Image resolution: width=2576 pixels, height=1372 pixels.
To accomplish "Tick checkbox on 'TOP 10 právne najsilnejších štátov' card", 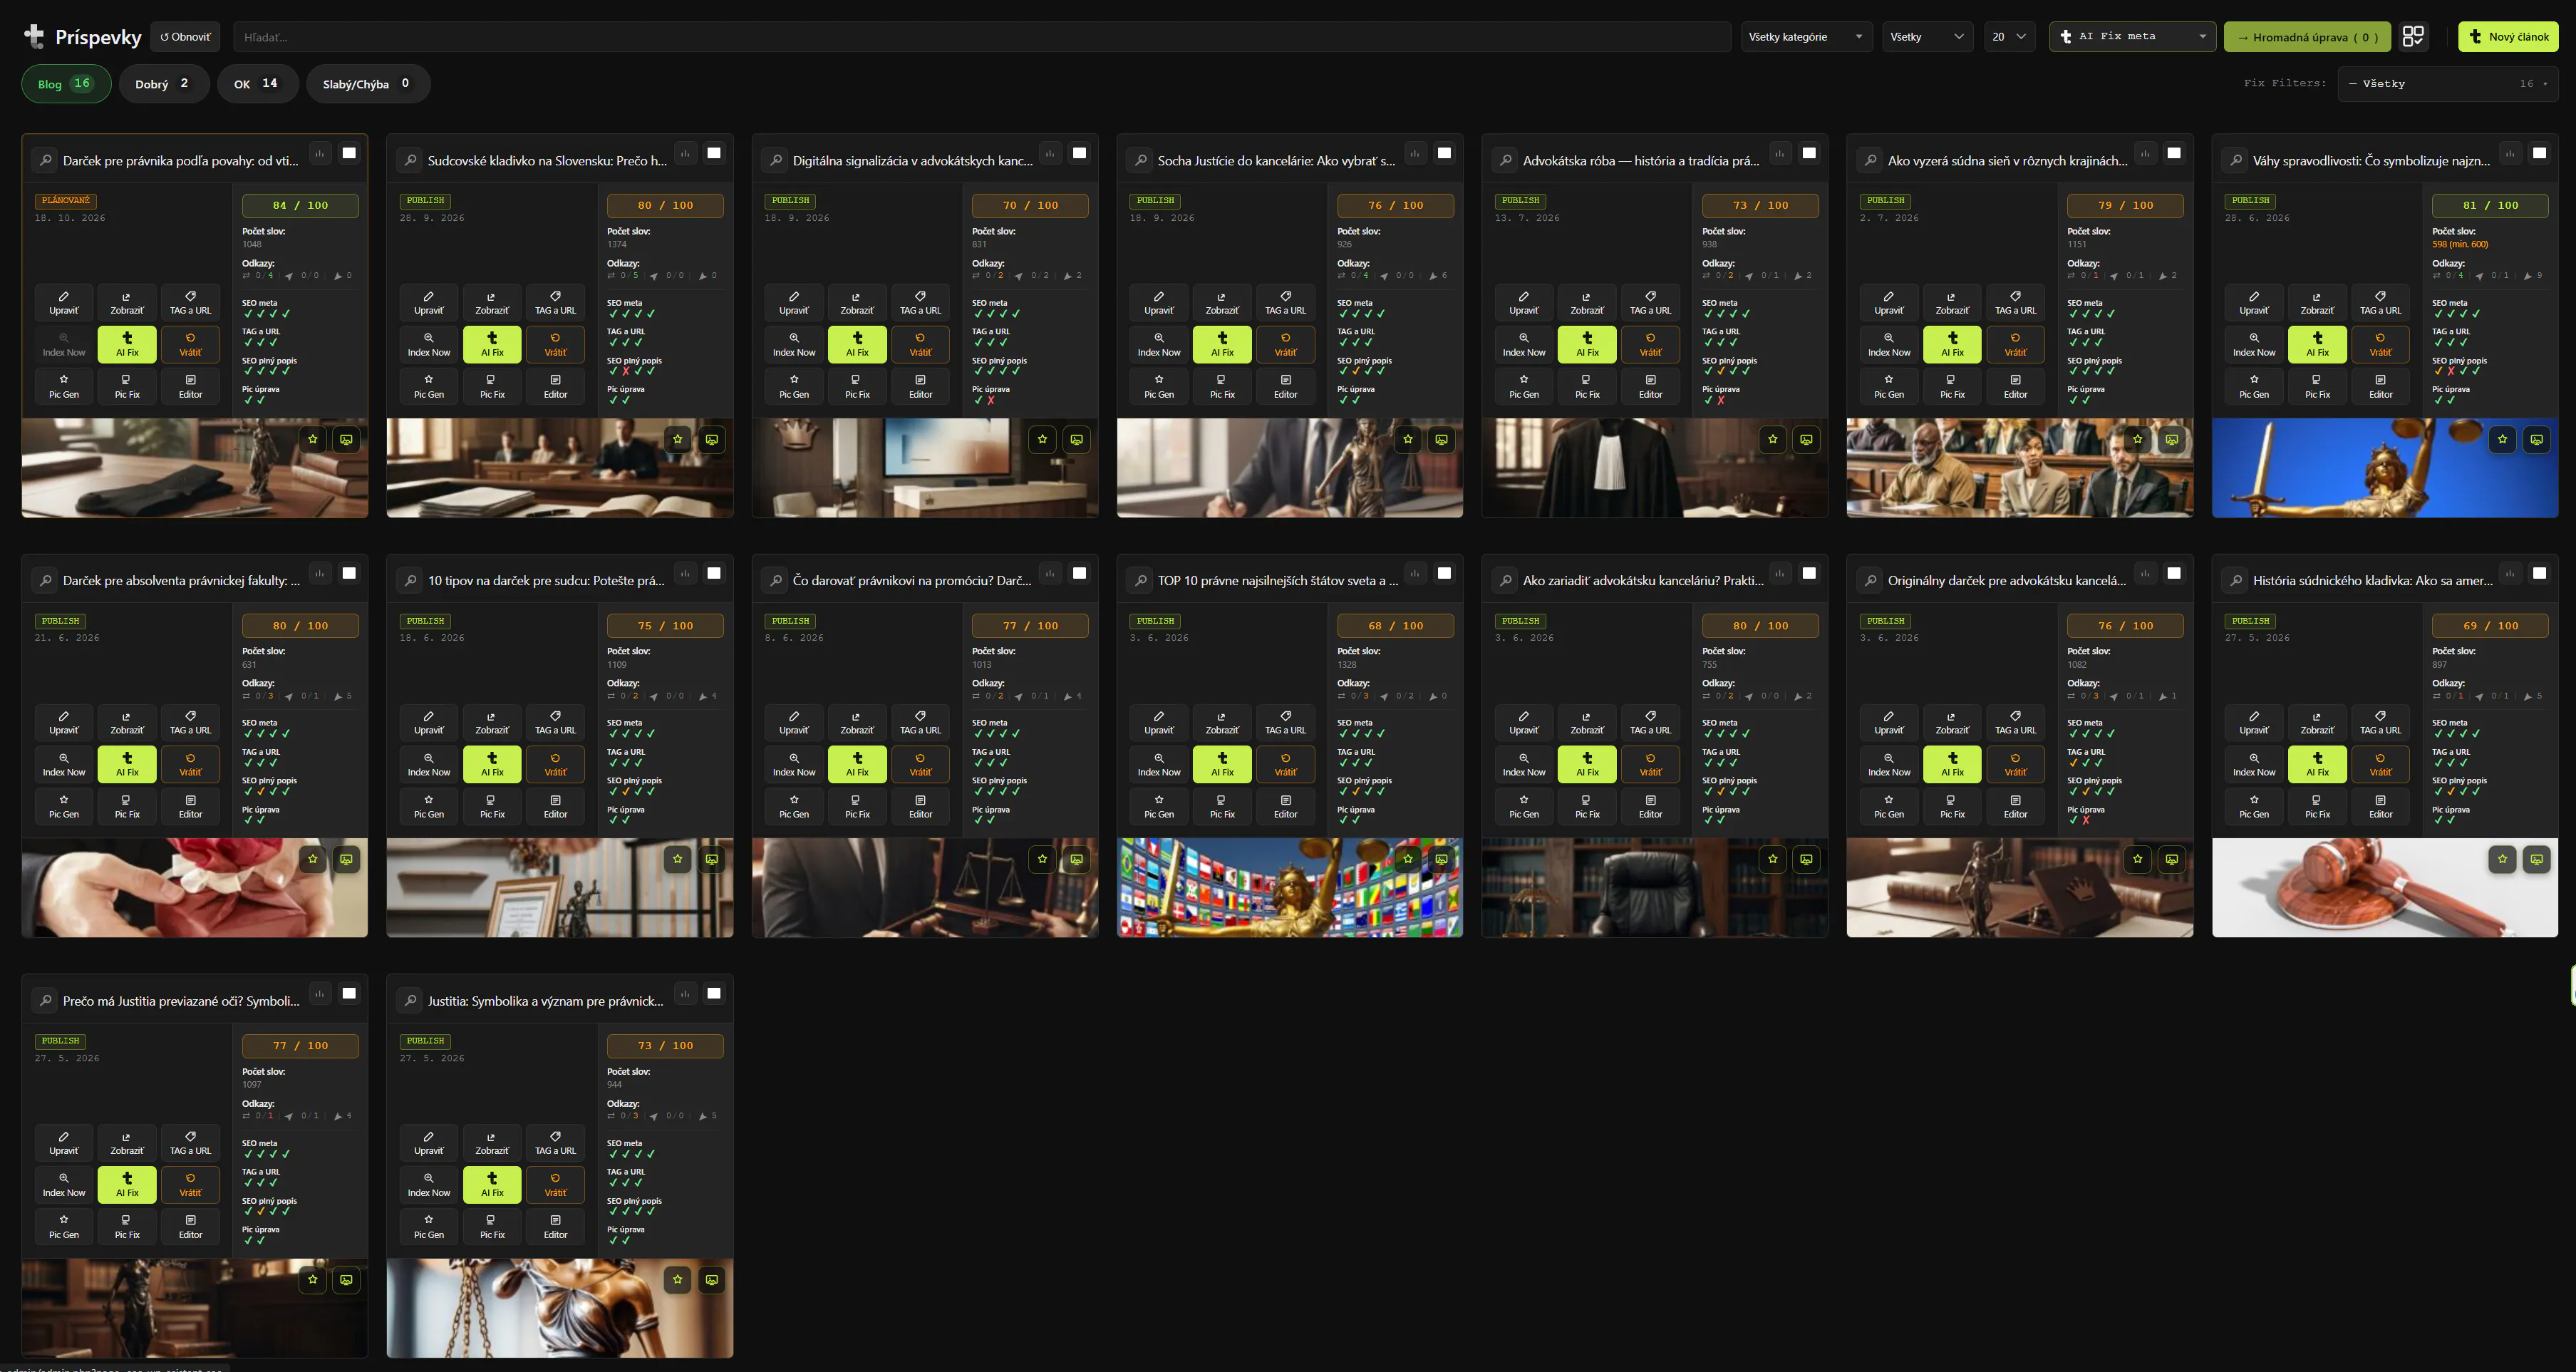I will 1444,573.
